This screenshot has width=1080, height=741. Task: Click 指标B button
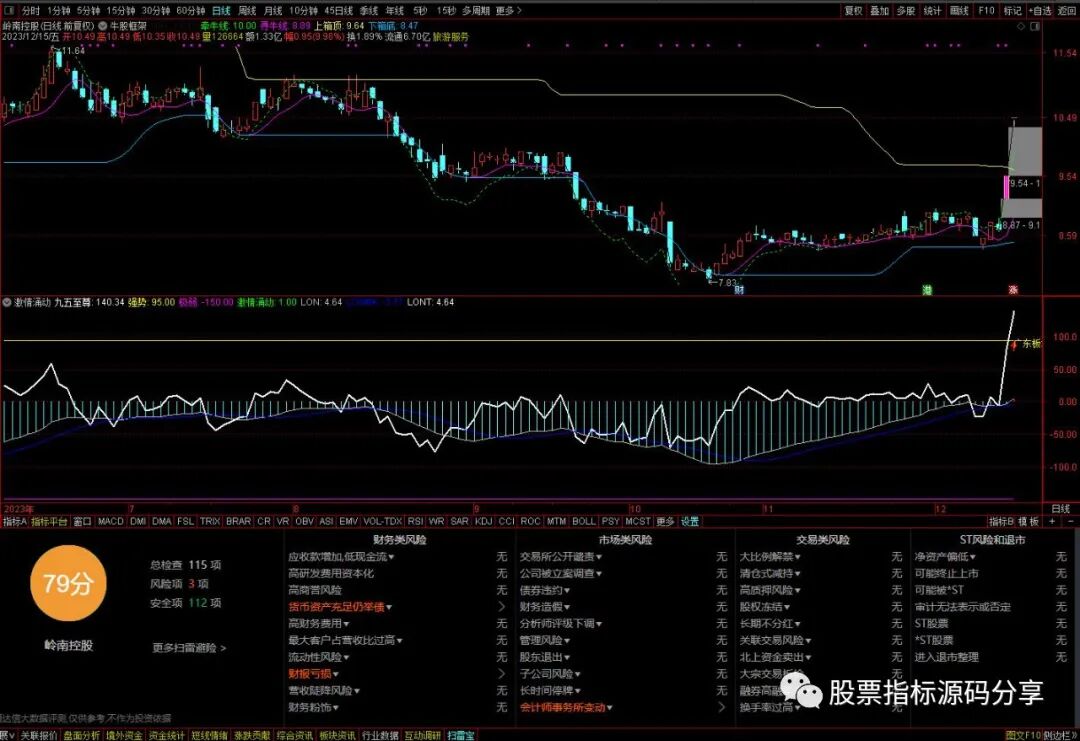click(1001, 522)
